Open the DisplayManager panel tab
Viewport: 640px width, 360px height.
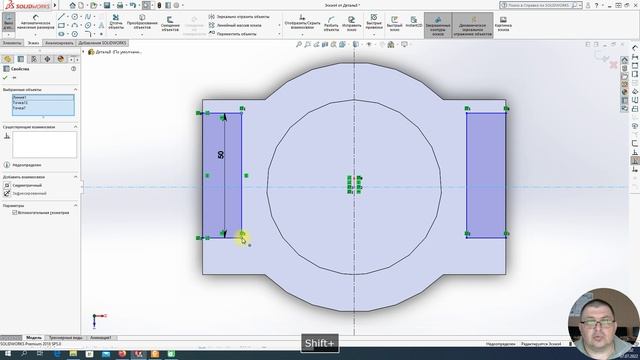[x=61, y=59]
